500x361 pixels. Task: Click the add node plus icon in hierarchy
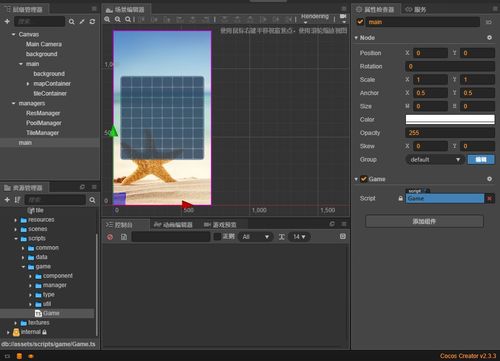tap(7, 21)
